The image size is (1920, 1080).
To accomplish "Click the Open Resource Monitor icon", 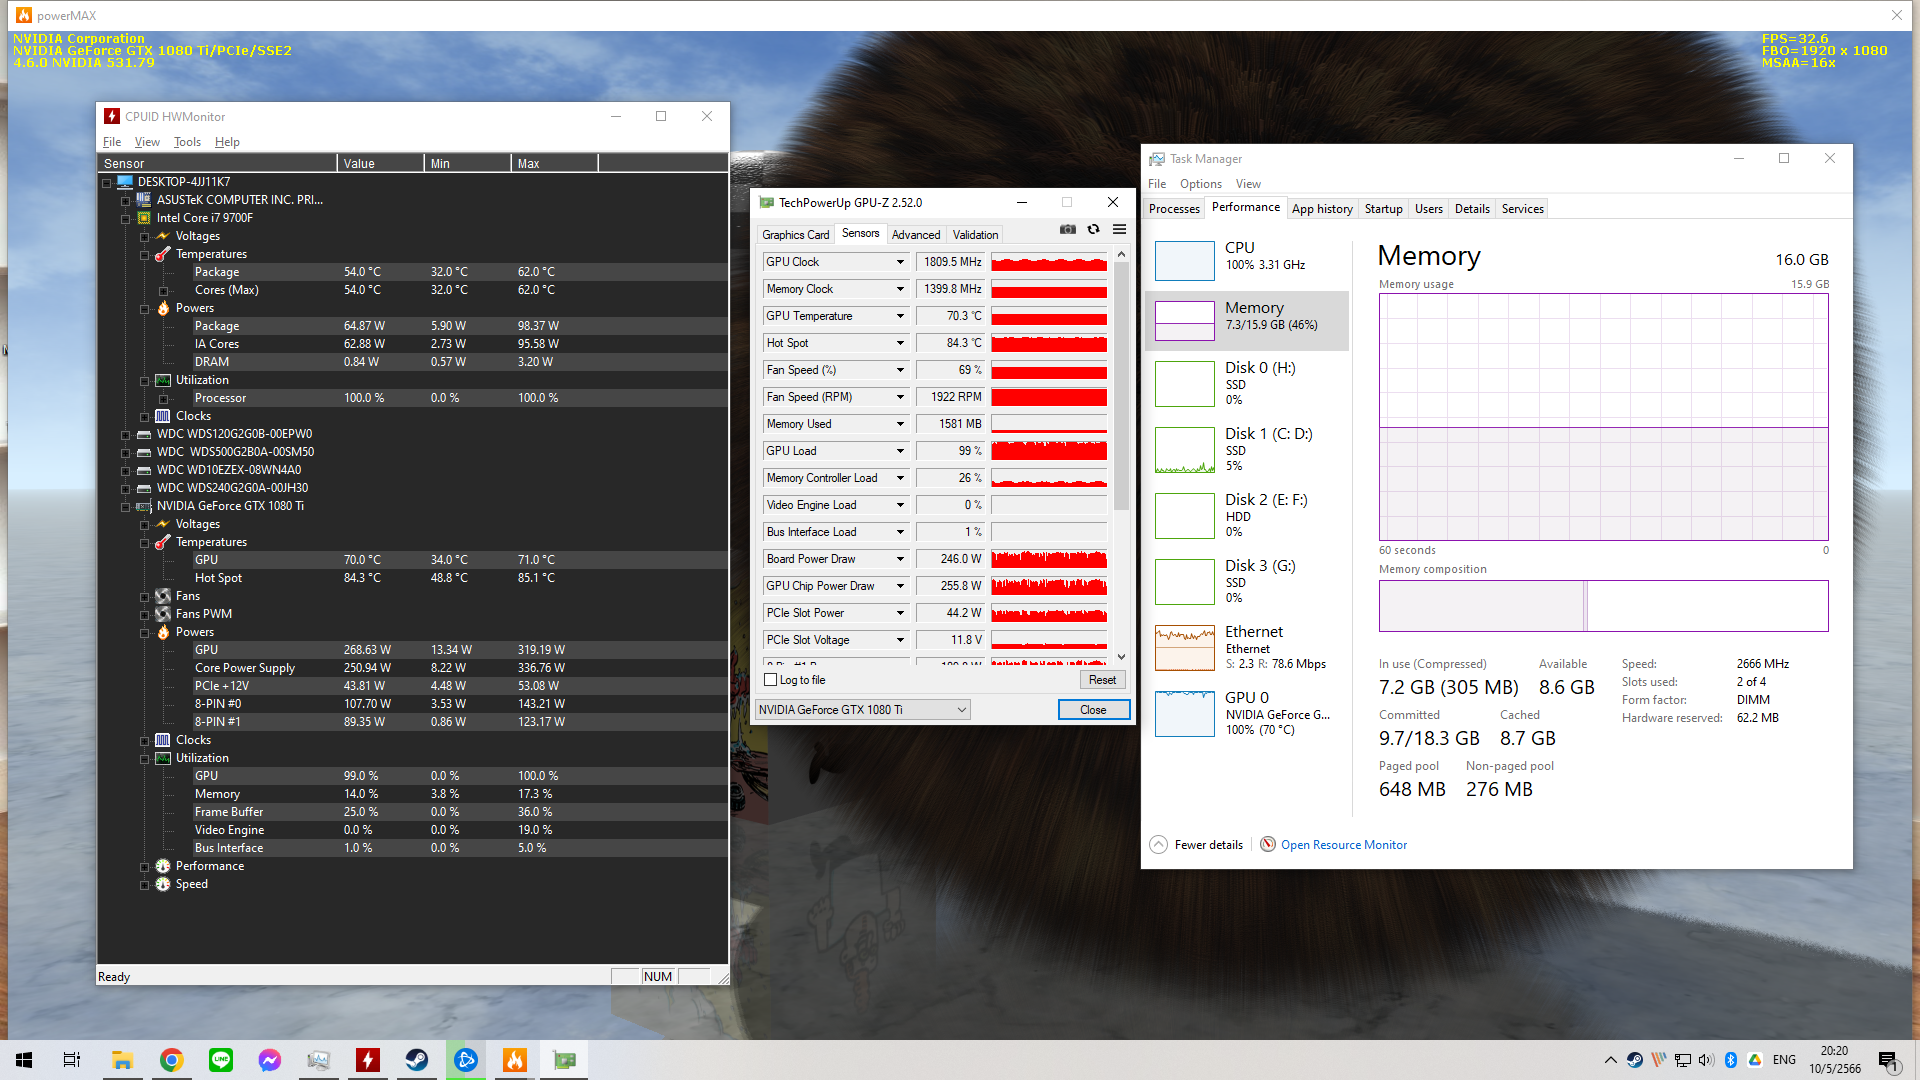I will pos(1268,845).
